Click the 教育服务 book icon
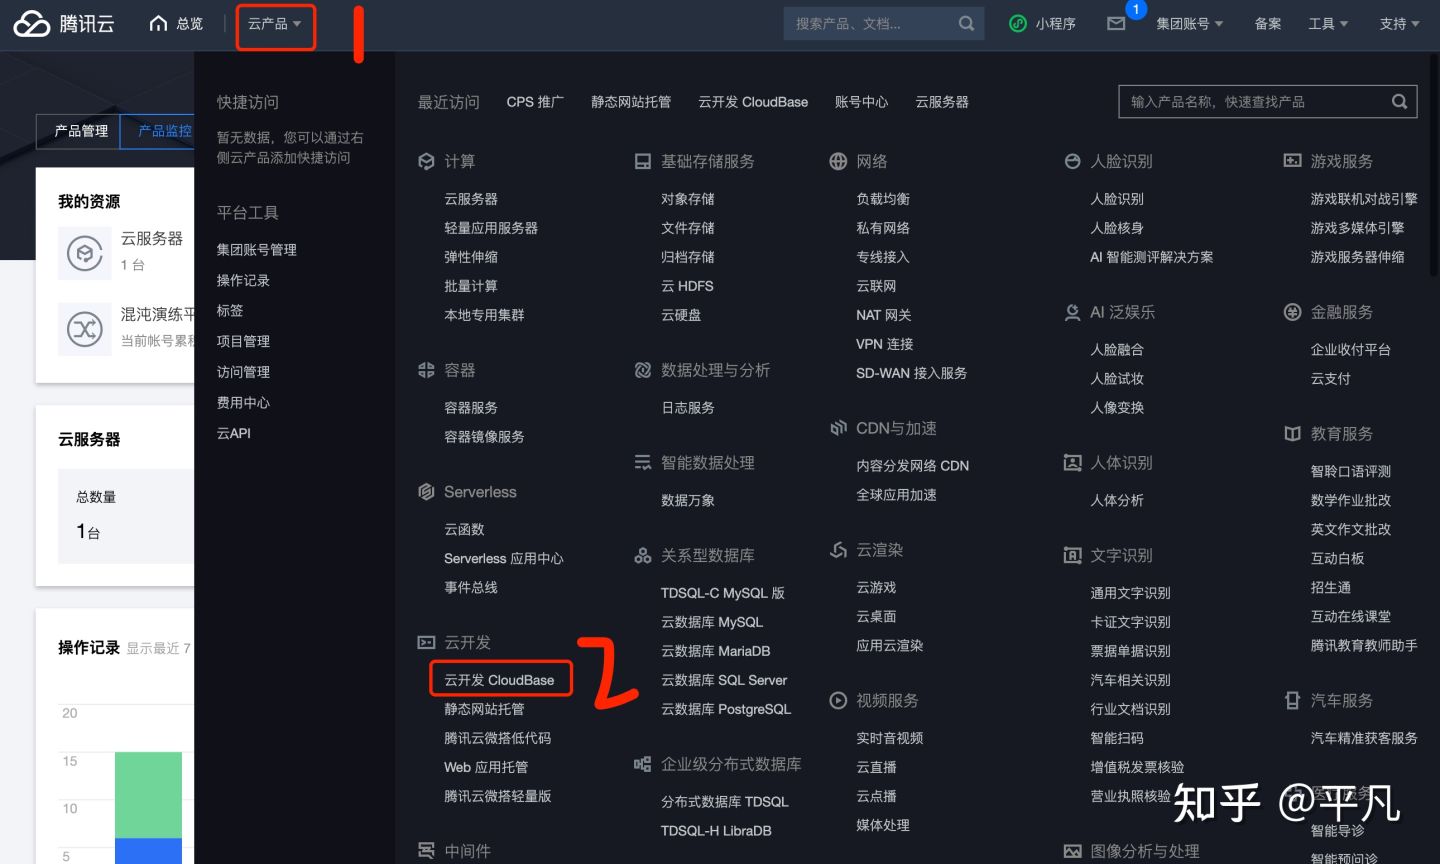1440x864 pixels. click(x=1292, y=434)
